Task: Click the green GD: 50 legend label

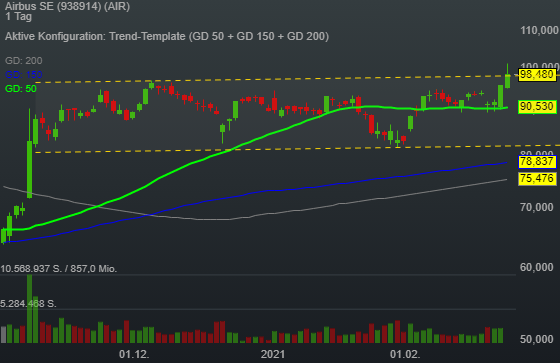Action: pos(21,88)
